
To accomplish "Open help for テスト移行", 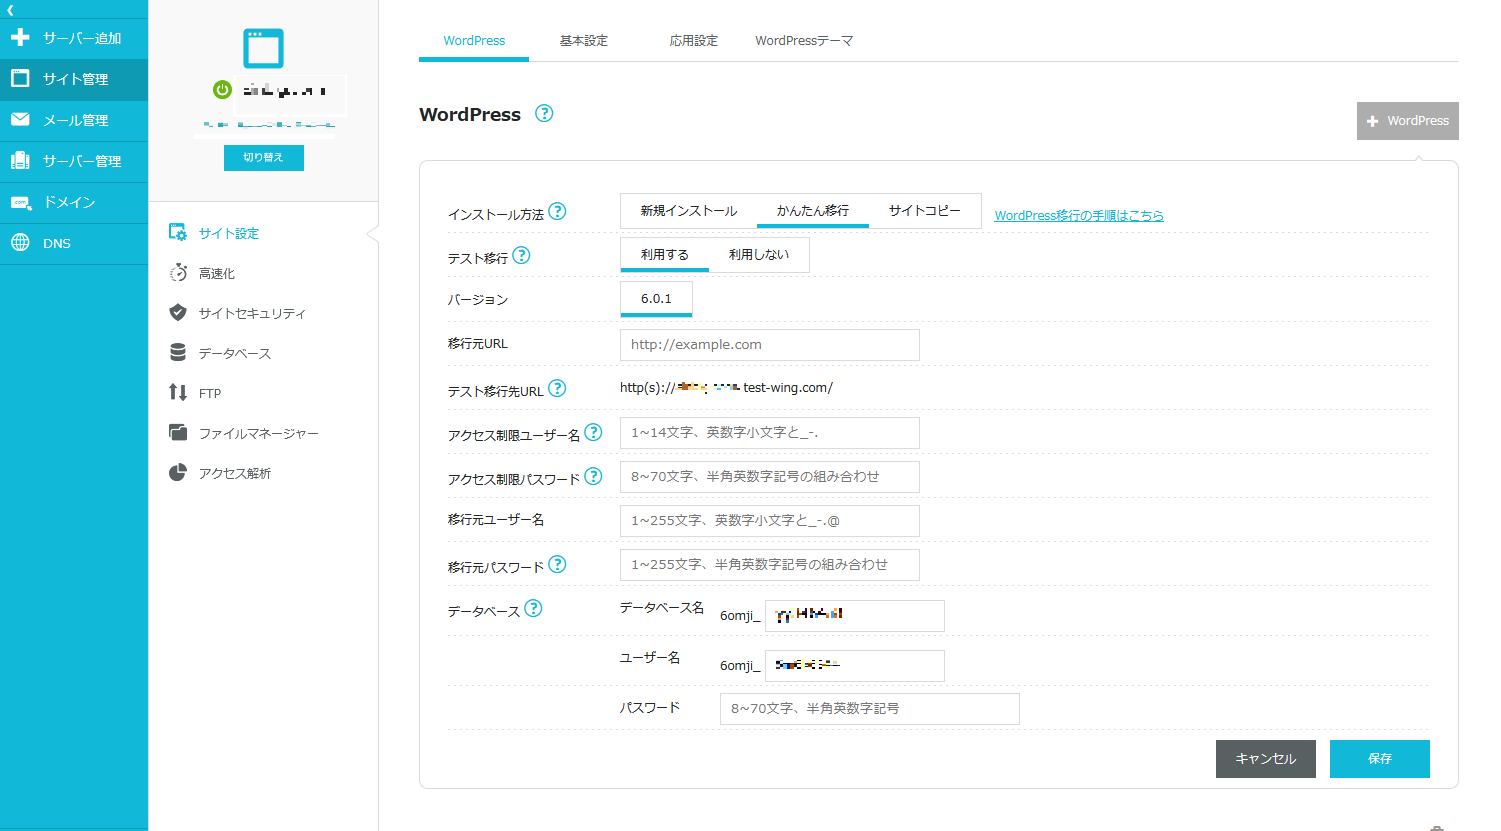I will pos(521,255).
